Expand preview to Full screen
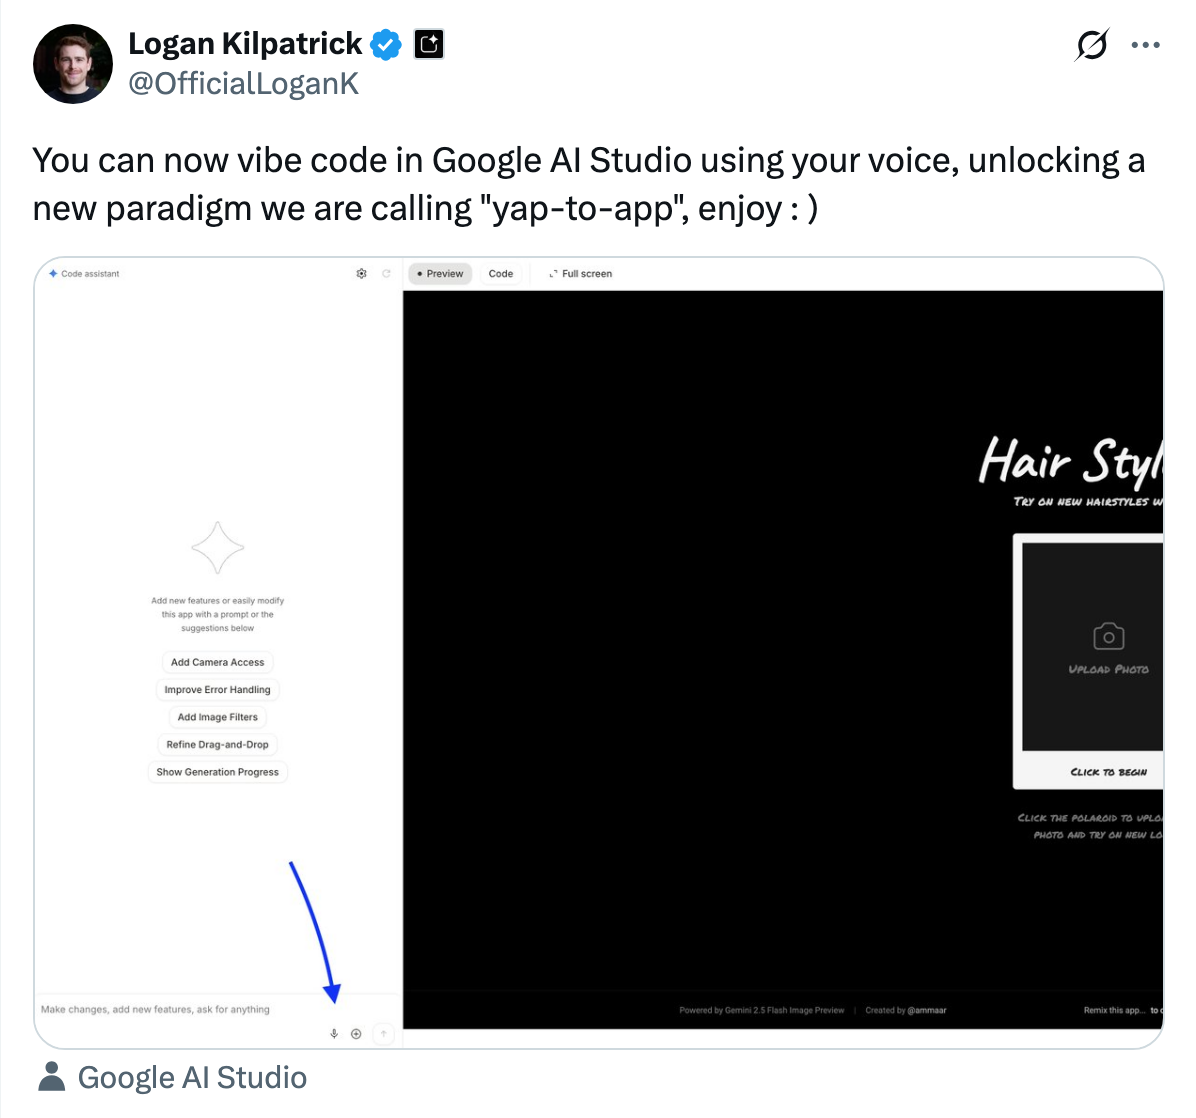 [580, 273]
